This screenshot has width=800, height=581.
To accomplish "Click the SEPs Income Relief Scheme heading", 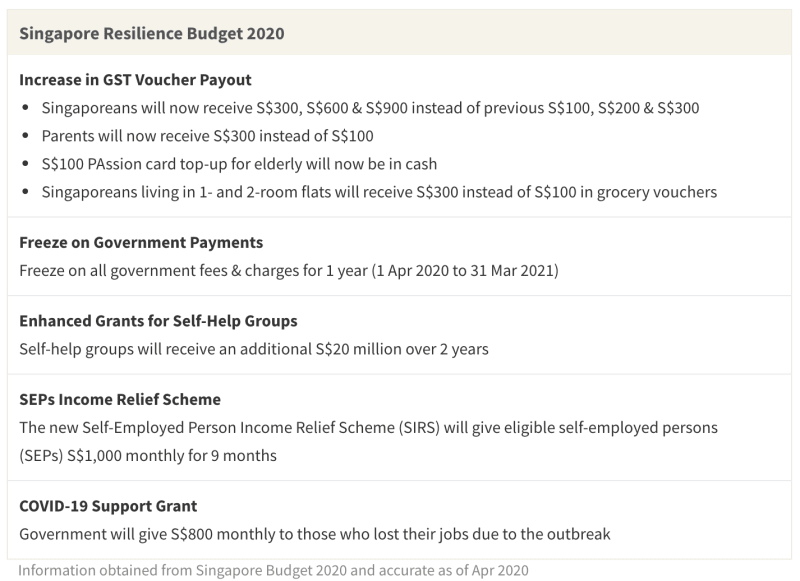I will pos(120,399).
